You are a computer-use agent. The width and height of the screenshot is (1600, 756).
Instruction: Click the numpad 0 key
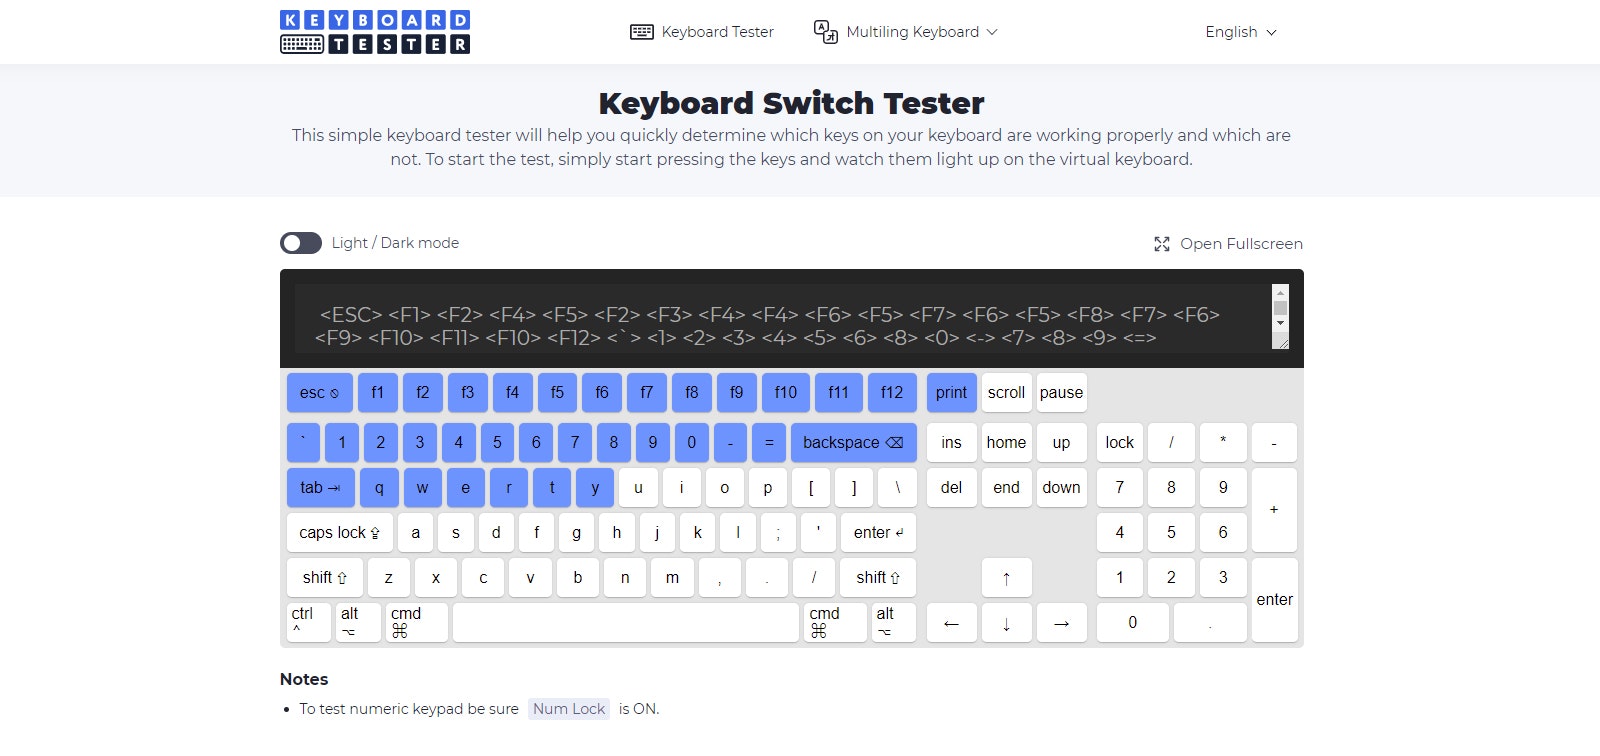[x=1132, y=623]
